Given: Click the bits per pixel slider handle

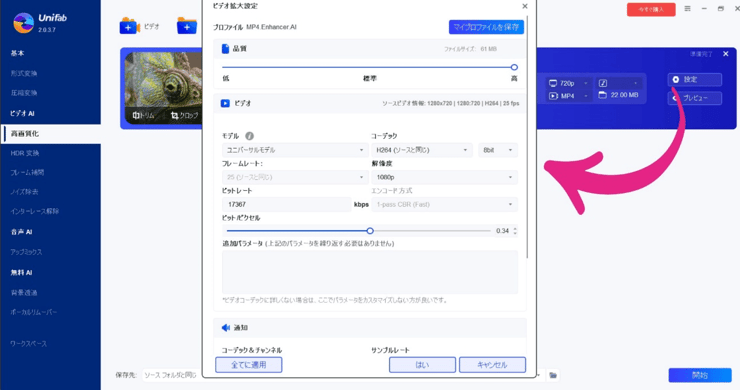Looking at the screenshot, I should pyautogui.click(x=370, y=231).
